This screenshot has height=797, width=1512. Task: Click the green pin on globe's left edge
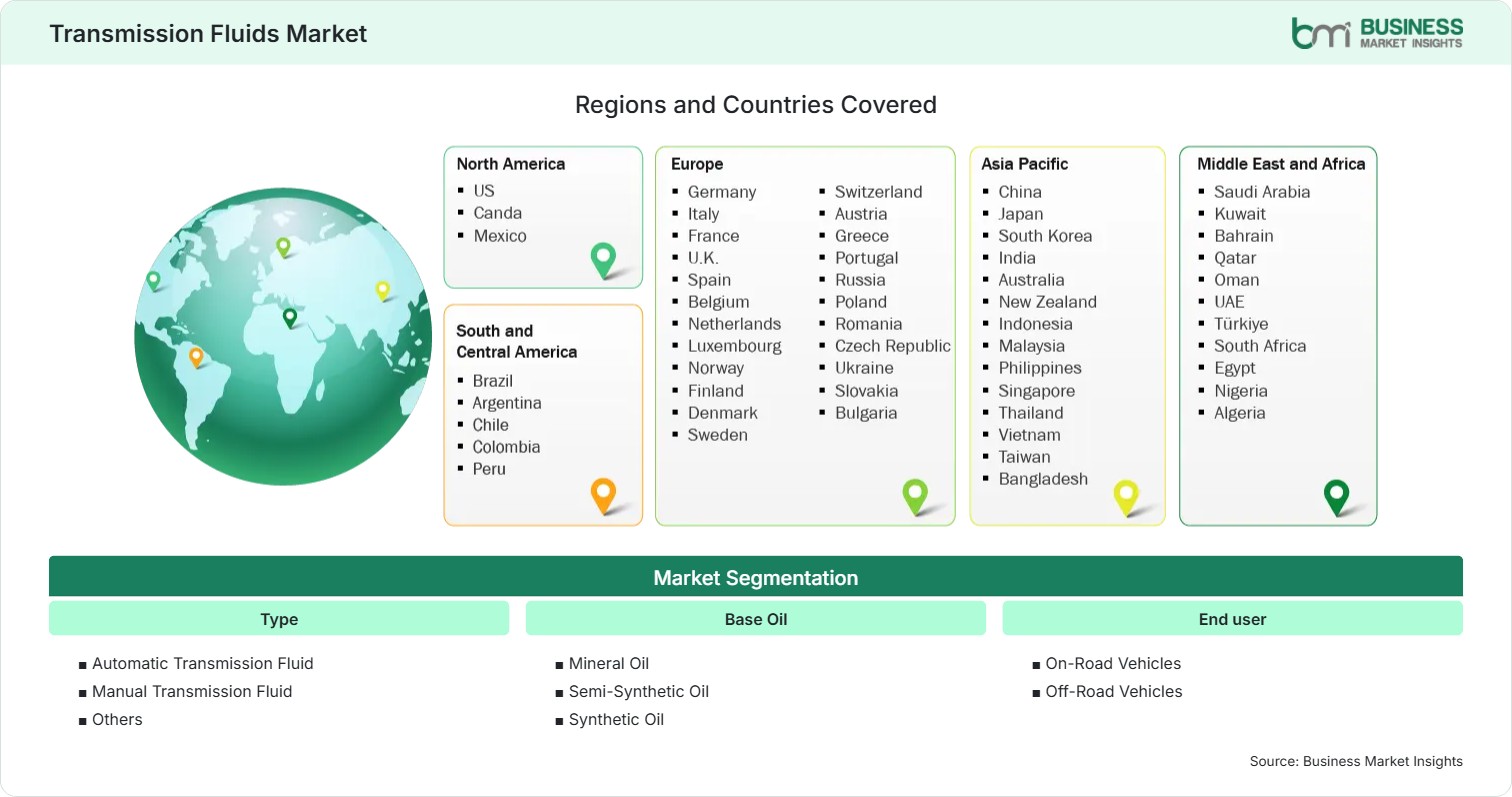tap(153, 281)
